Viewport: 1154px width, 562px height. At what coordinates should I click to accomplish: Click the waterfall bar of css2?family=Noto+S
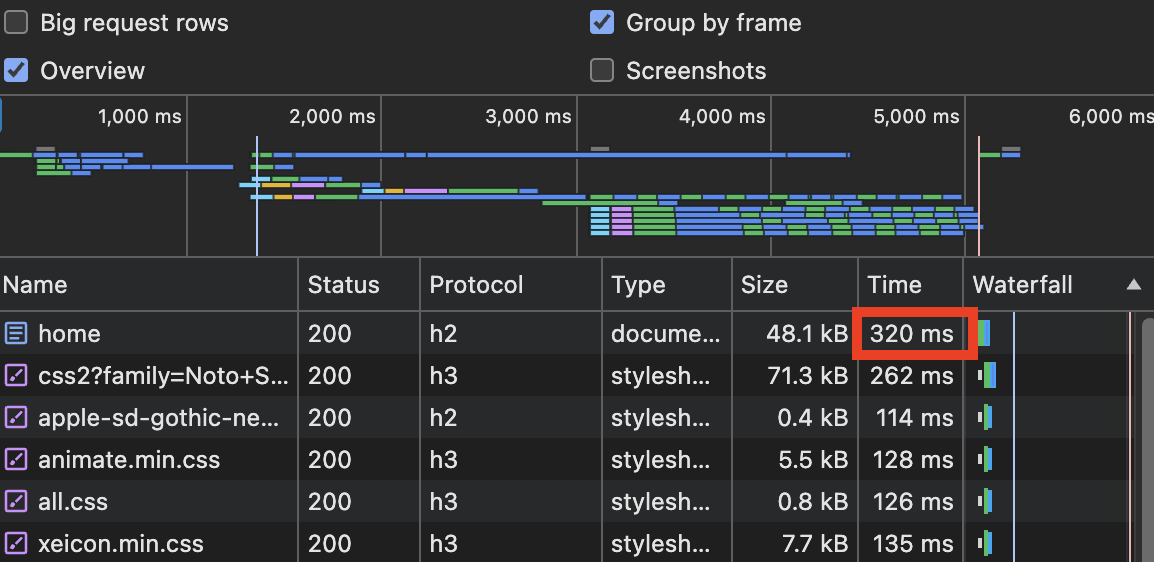[x=987, y=375]
